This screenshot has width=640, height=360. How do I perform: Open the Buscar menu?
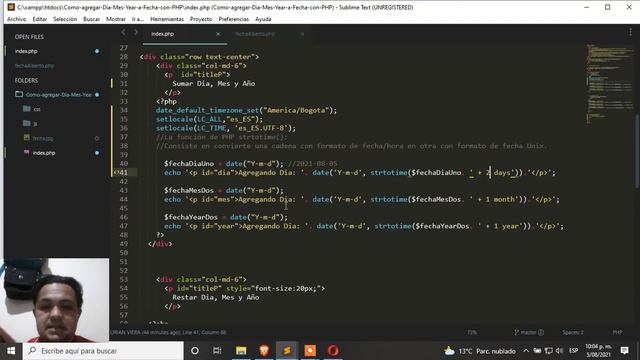[x=91, y=19]
